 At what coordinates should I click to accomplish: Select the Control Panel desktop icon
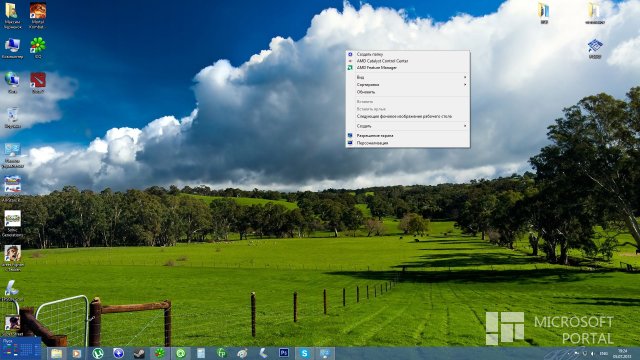click(x=12, y=156)
